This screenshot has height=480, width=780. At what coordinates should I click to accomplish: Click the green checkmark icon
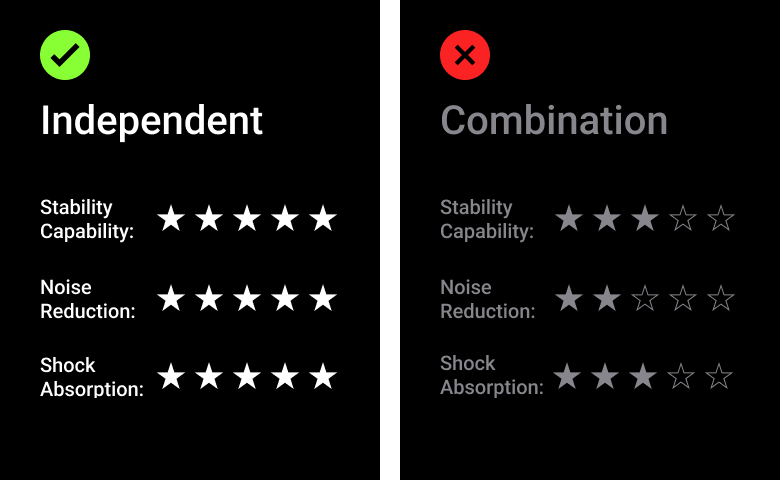[x=65, y=55]
